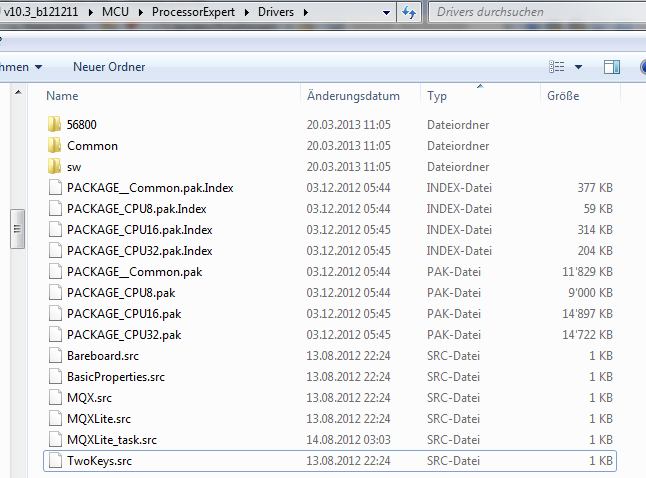The image size is (646, 478).
Task: Expand subfolders arrow after MCU
Action: click(141, 12)
